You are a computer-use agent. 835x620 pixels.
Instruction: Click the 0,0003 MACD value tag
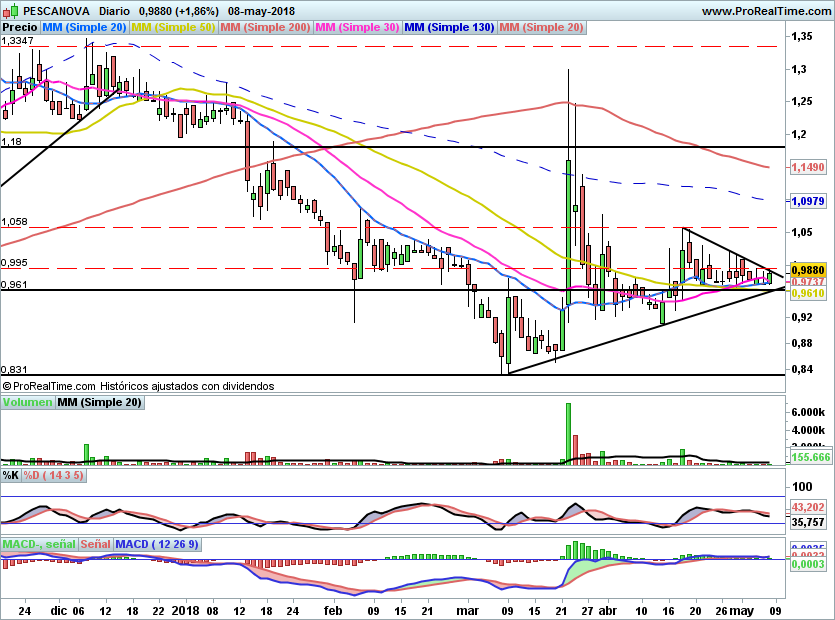(x=807, y=564)
